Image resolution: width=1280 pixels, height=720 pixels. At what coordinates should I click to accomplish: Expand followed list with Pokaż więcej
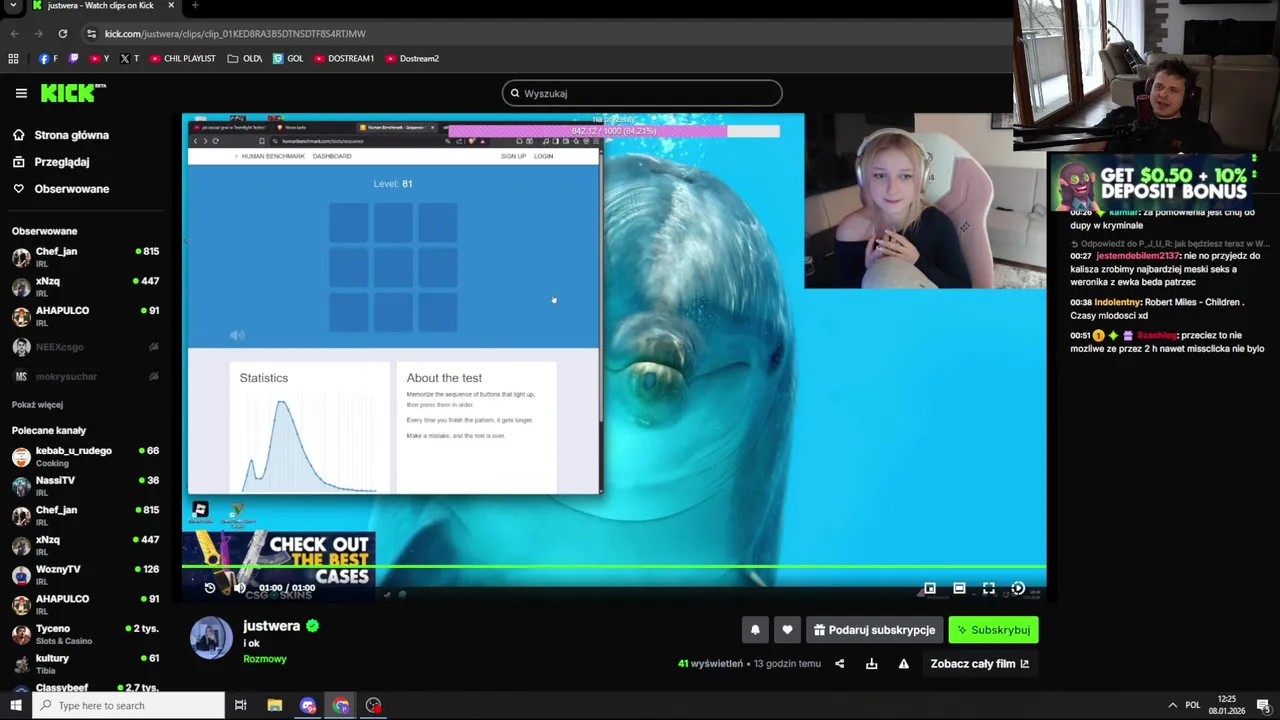pos(37,405)
